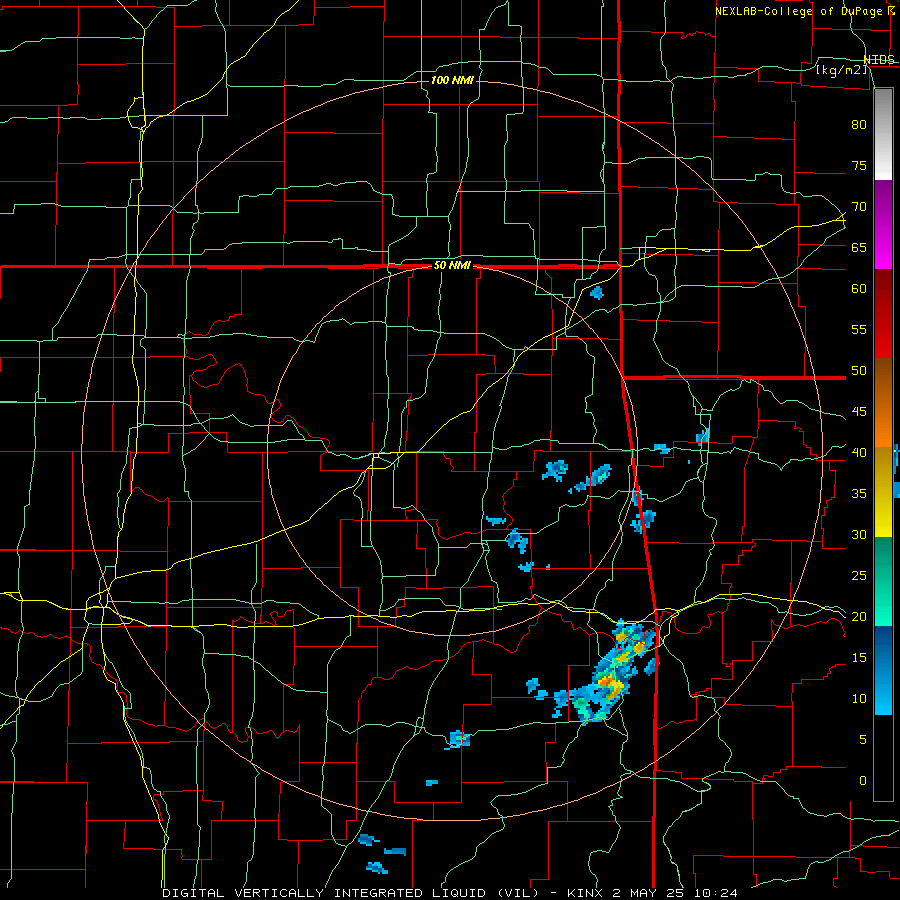
Task: Click the 55 value on the scale
Action: pyautogui.click(x=859, y=330)
